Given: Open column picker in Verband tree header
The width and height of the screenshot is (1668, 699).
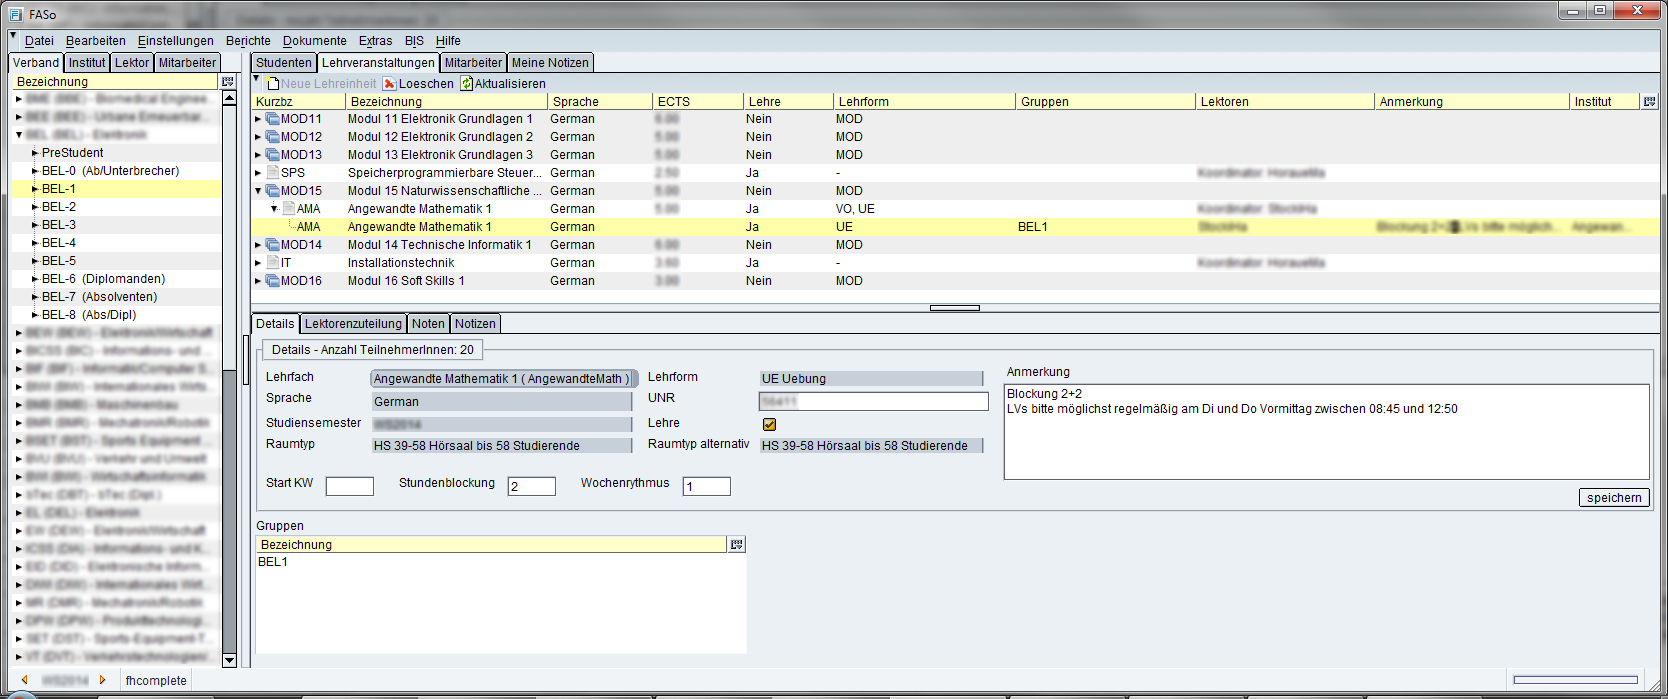Looking at the screenshot, I should (x=227, y=82).
